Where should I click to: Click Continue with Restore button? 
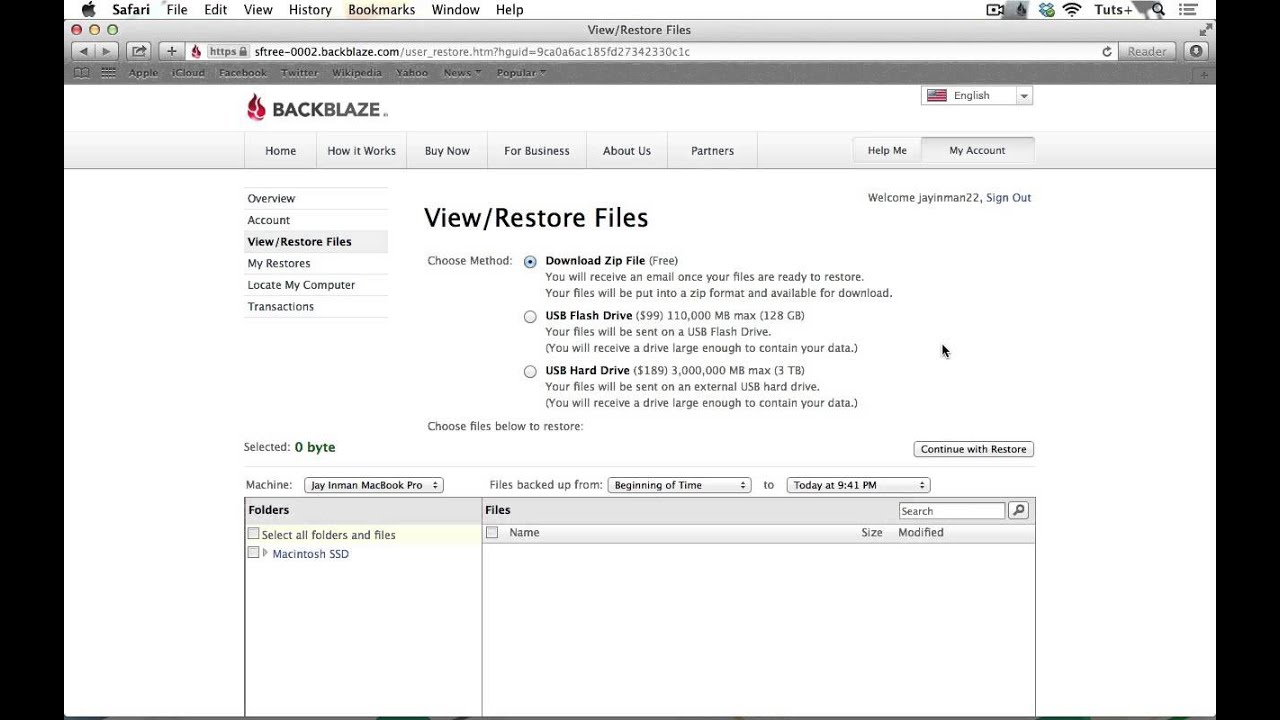[973, 449]
